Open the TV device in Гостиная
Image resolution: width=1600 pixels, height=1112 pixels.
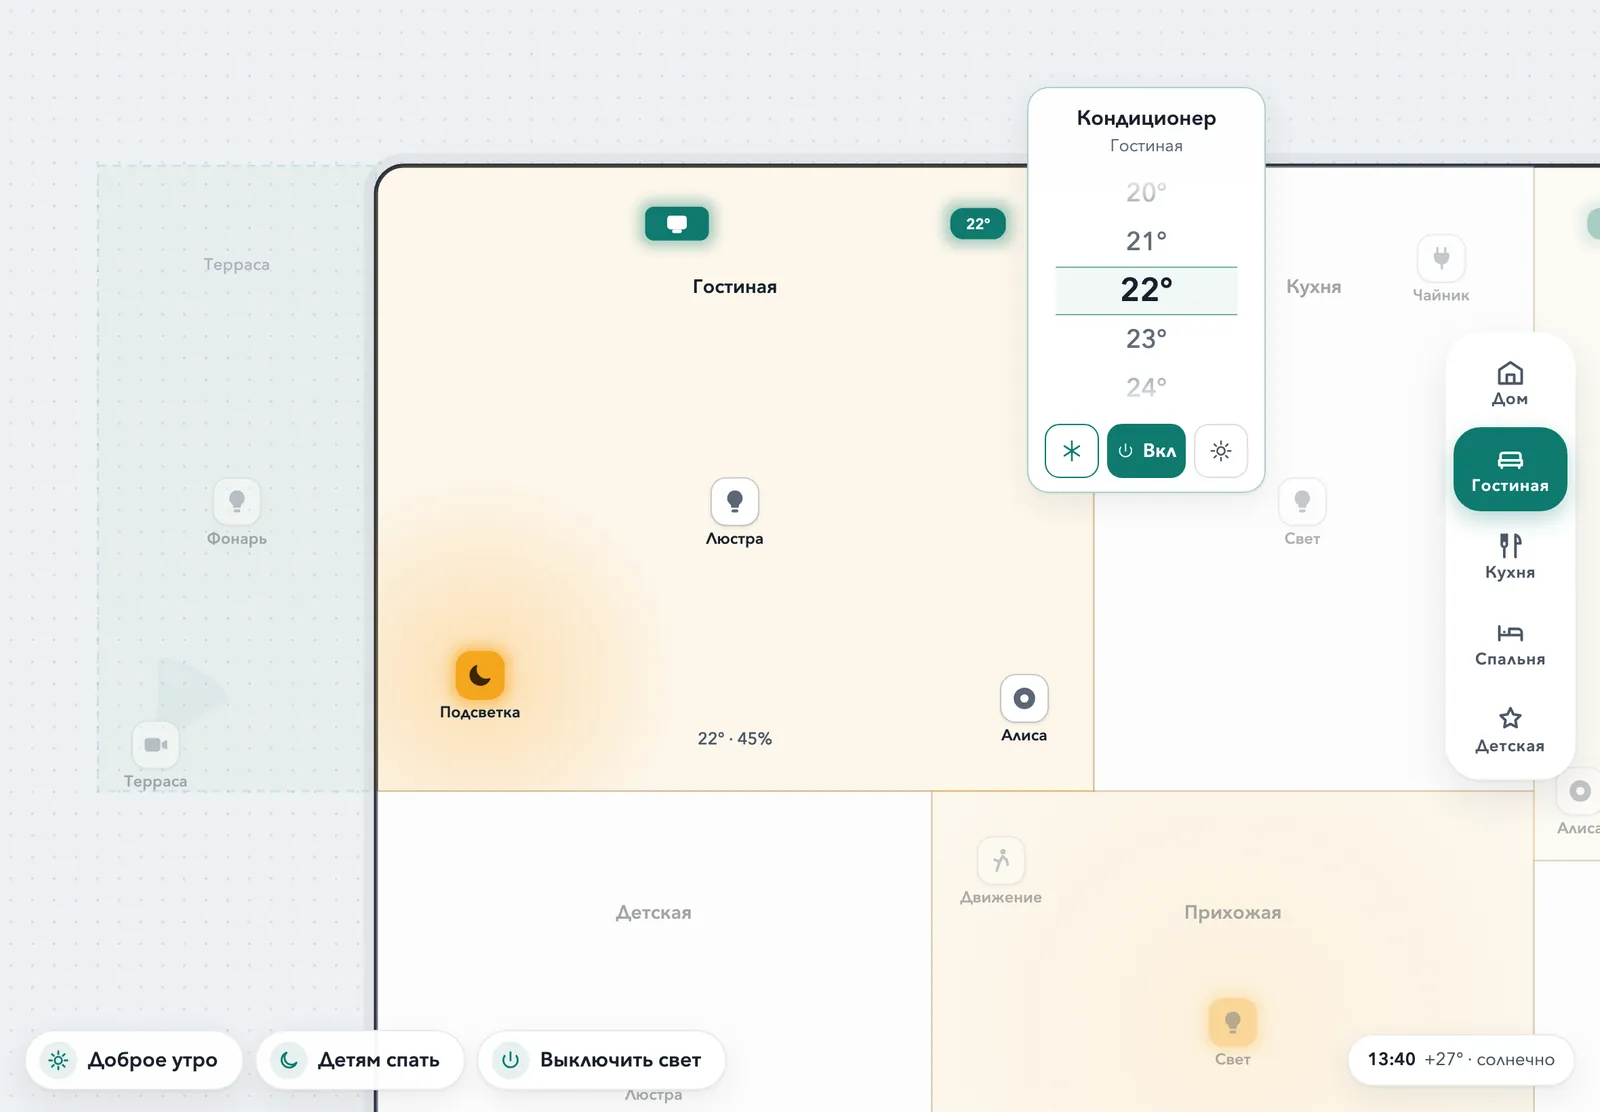tap(677, 223)
